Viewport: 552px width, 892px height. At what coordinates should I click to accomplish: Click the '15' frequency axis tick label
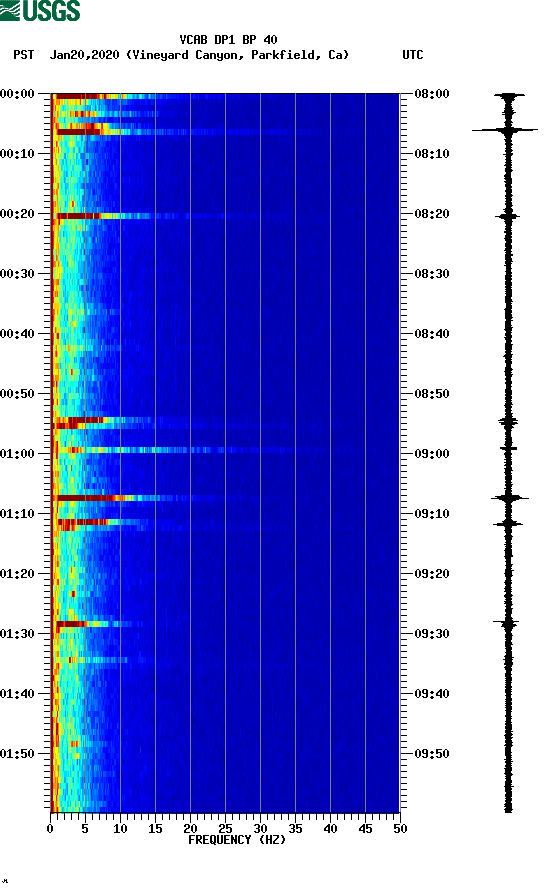point(155,829)
